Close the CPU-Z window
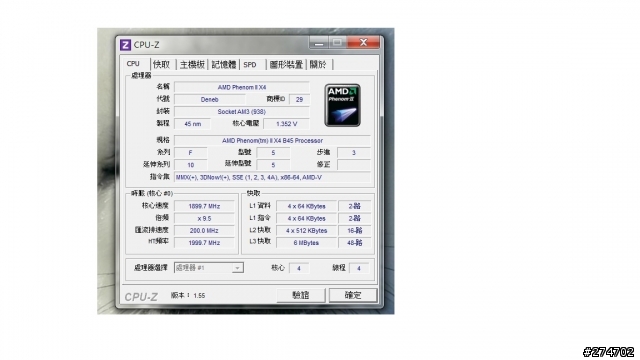 pos(363,42)
